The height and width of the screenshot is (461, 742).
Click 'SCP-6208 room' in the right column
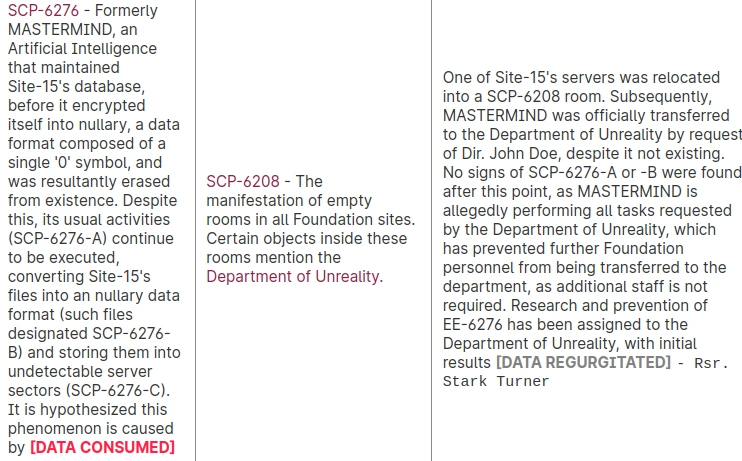[x=545, y=96]
